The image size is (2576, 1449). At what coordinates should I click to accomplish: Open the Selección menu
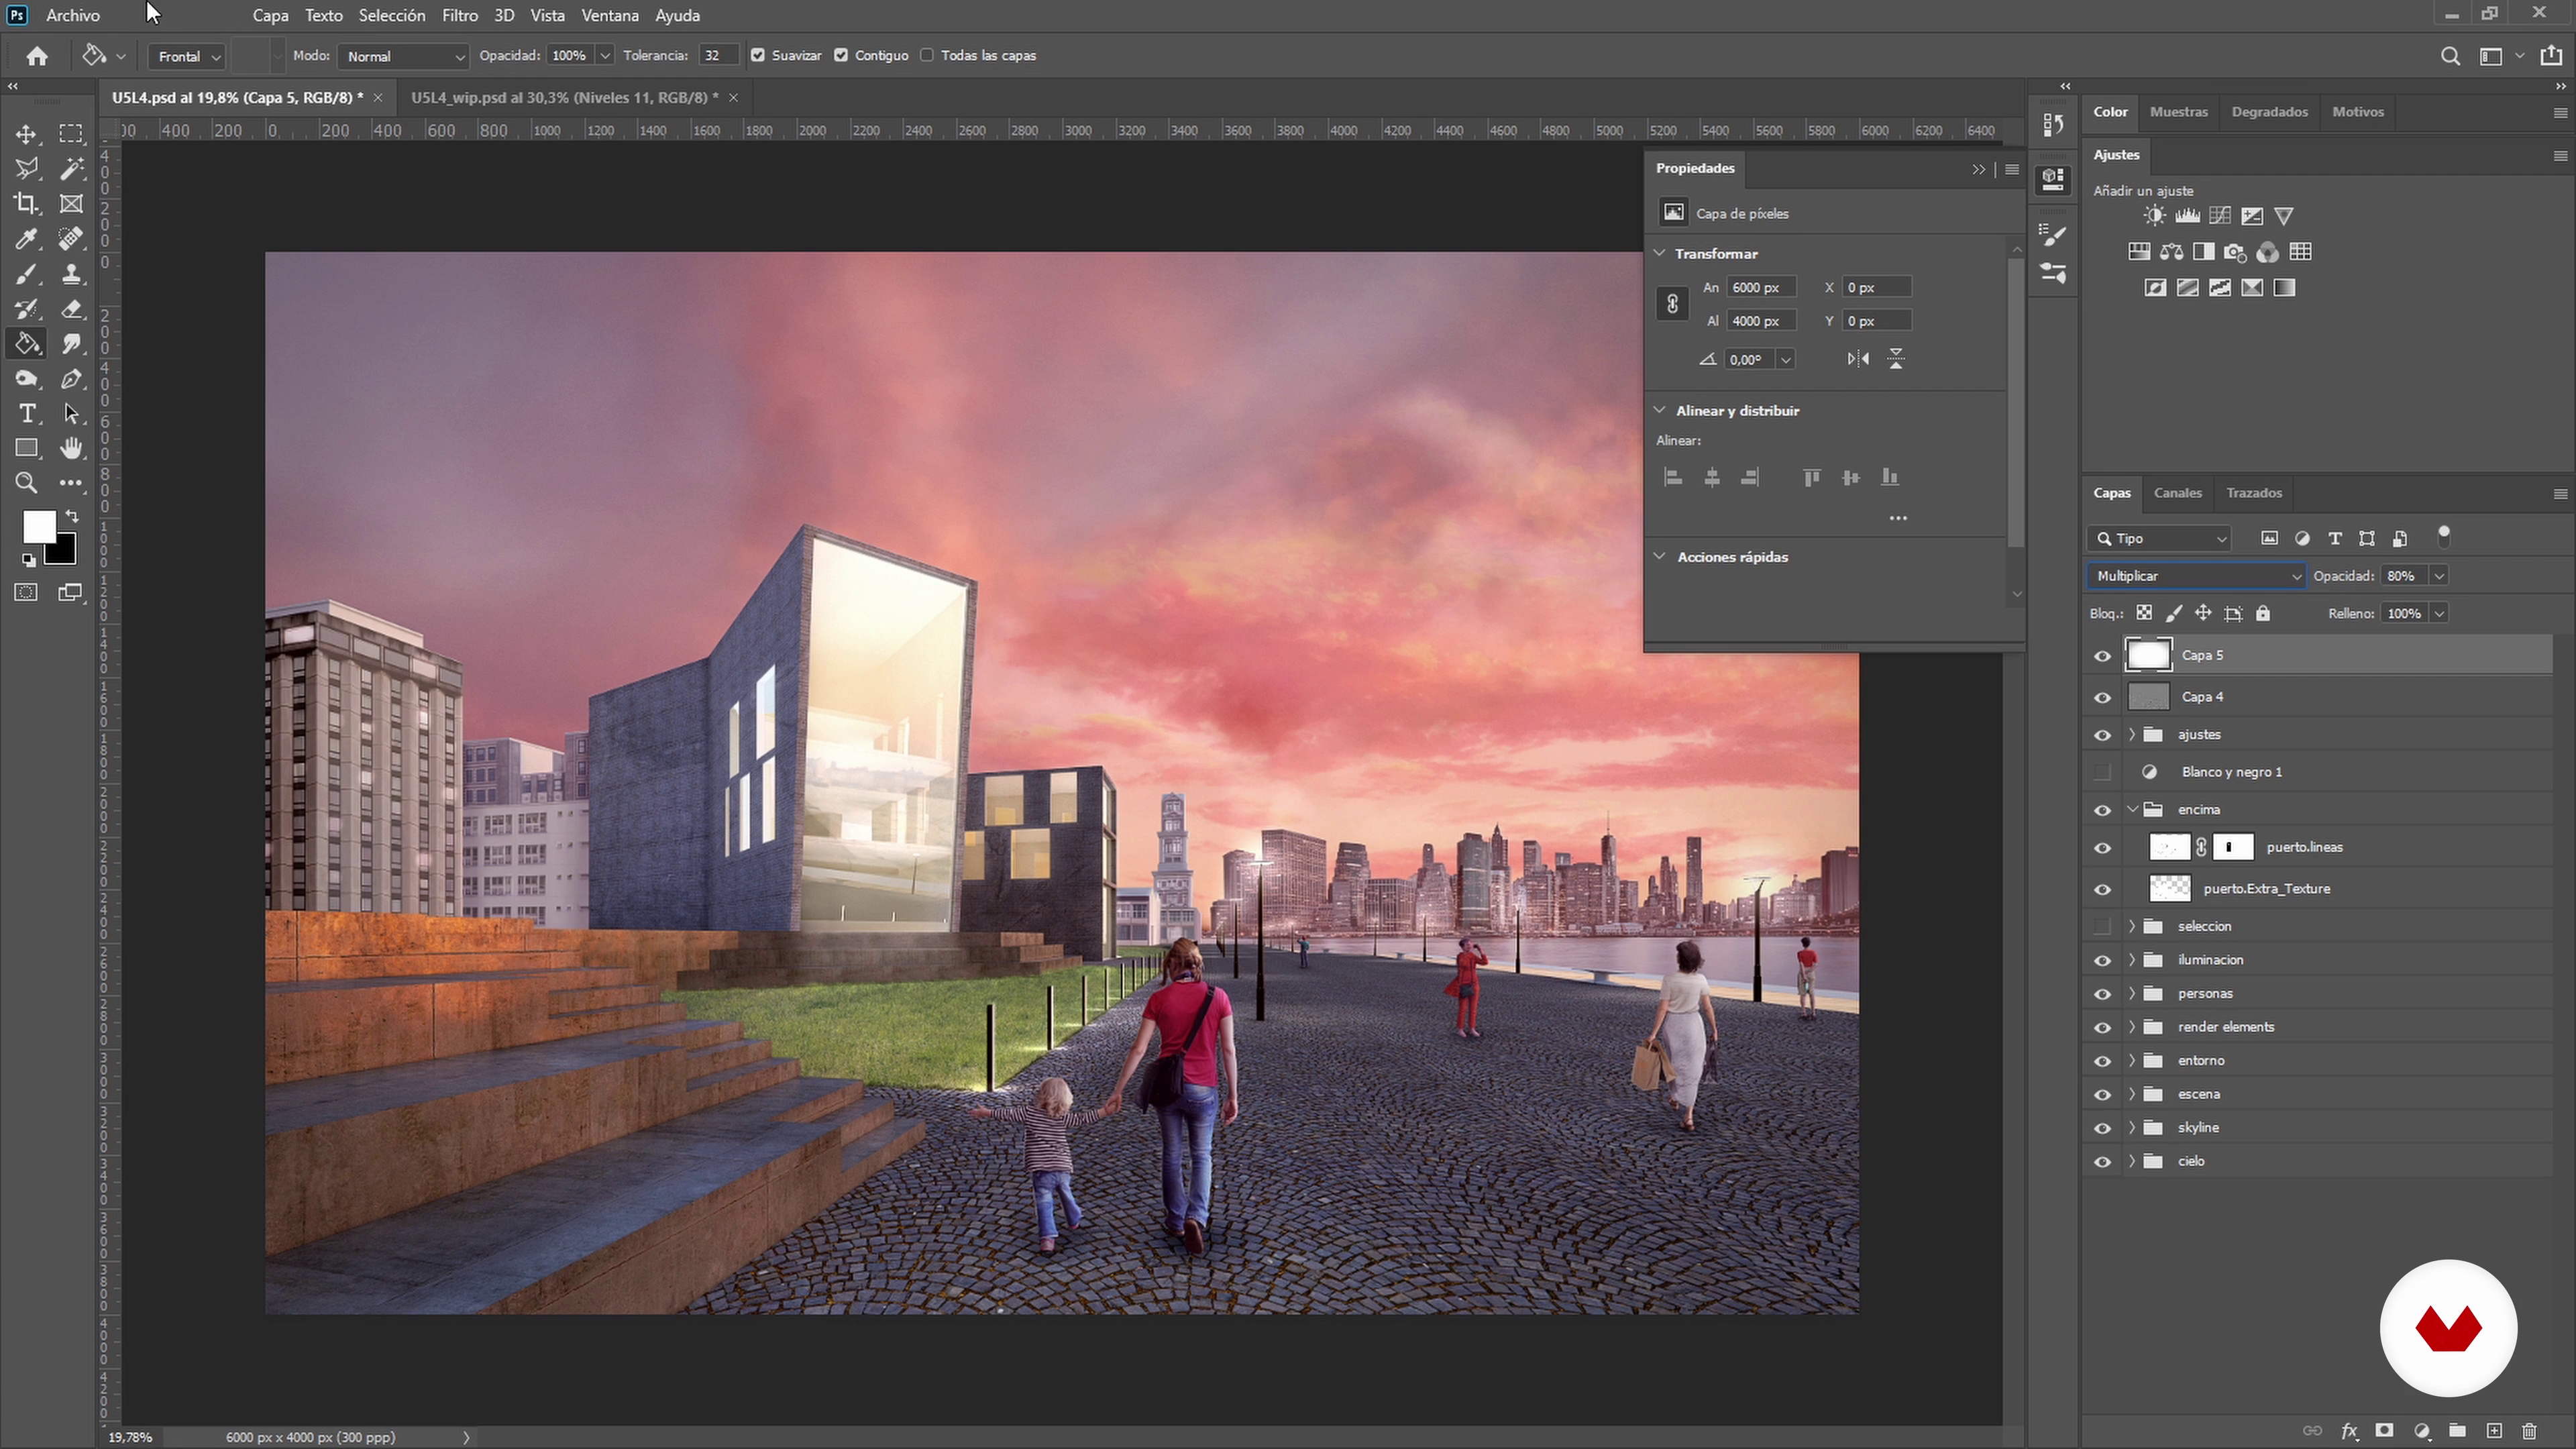pos(392,15)
